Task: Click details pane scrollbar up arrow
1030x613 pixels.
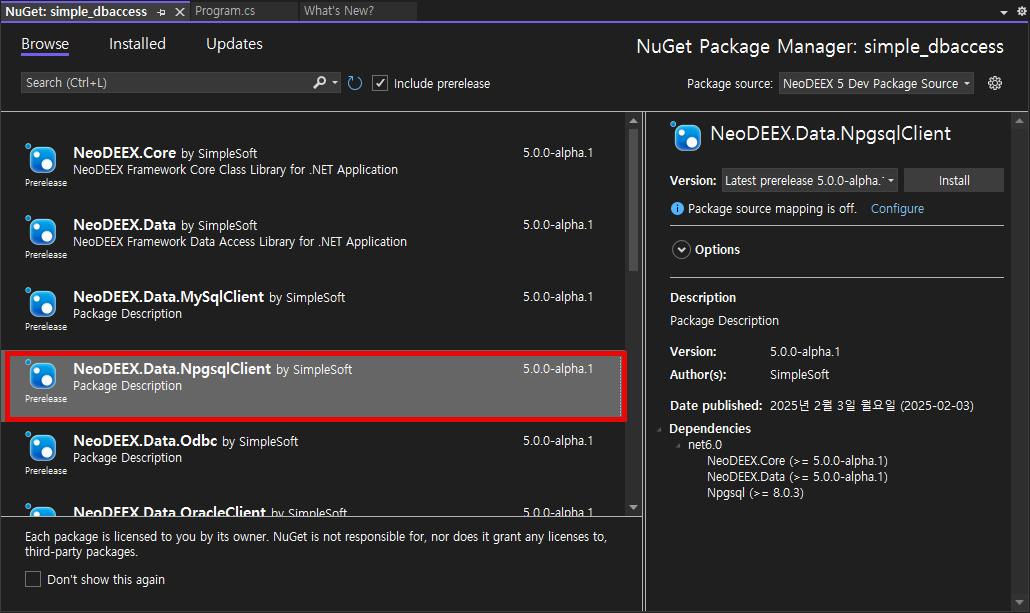Action: click(x=1019, y=120)
